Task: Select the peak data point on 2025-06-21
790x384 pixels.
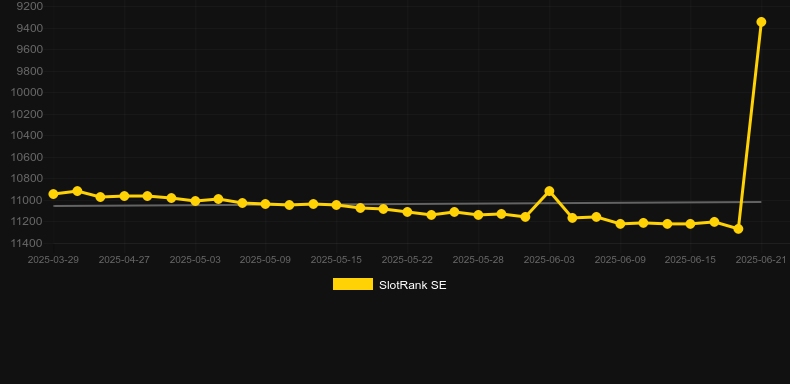Action: tap(761, 22)
